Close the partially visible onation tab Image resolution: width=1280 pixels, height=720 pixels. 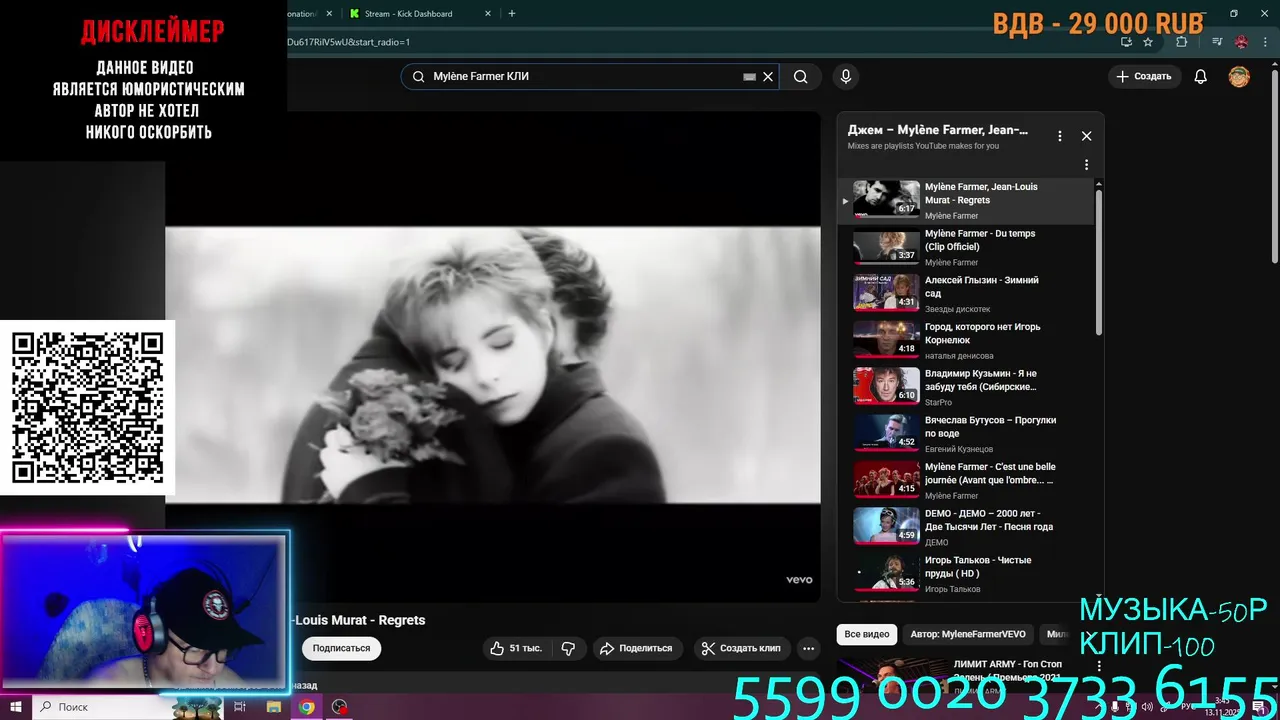click(329, 14)
